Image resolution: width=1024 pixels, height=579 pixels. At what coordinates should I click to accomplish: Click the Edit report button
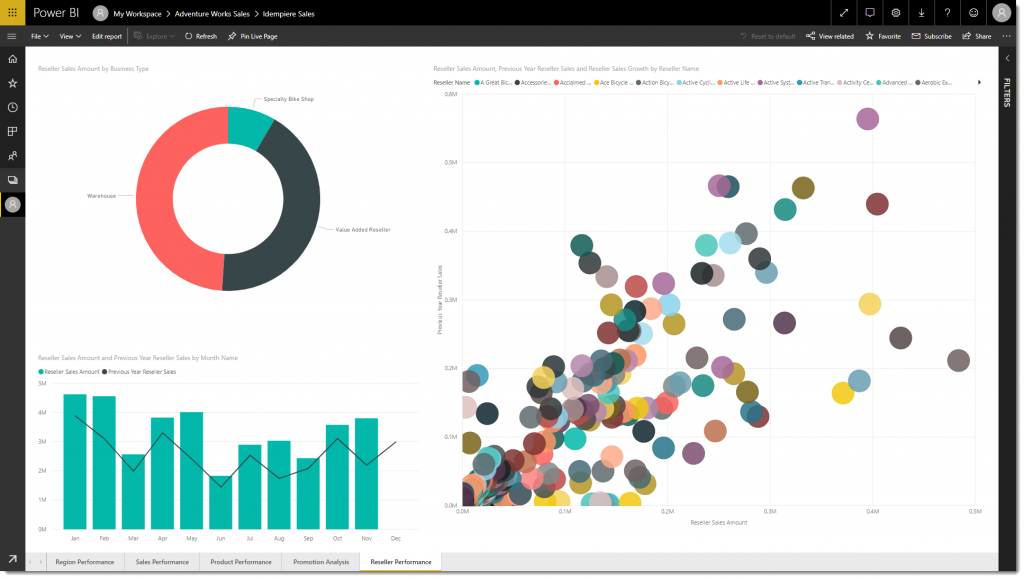coord(107,36)
